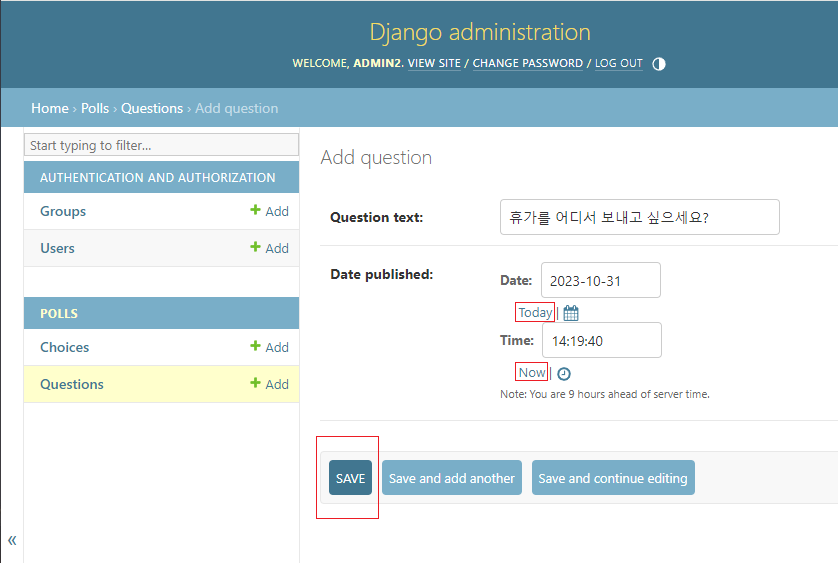This screenshot has width=838, height=563.
Task: Click the green plus Add for Questions
Action: coord(269,384)
